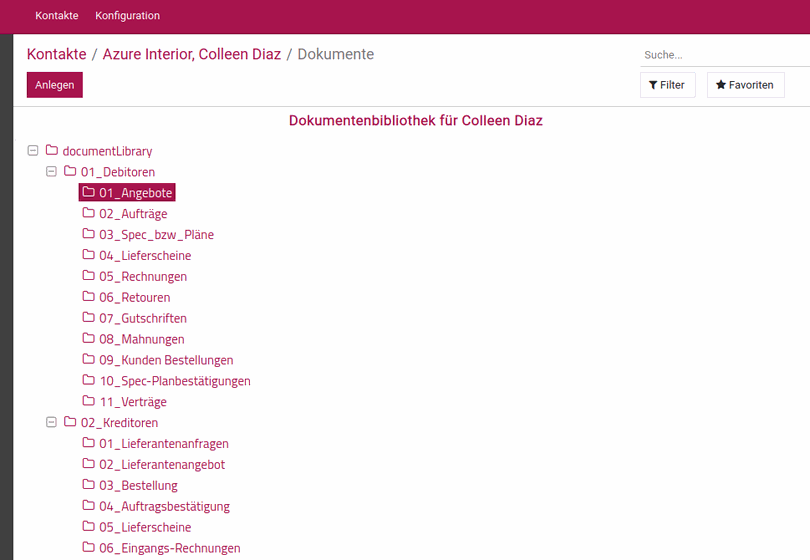
Task: Click the Anlegen button
Action: pyautogui.click(x=55, y=85)
